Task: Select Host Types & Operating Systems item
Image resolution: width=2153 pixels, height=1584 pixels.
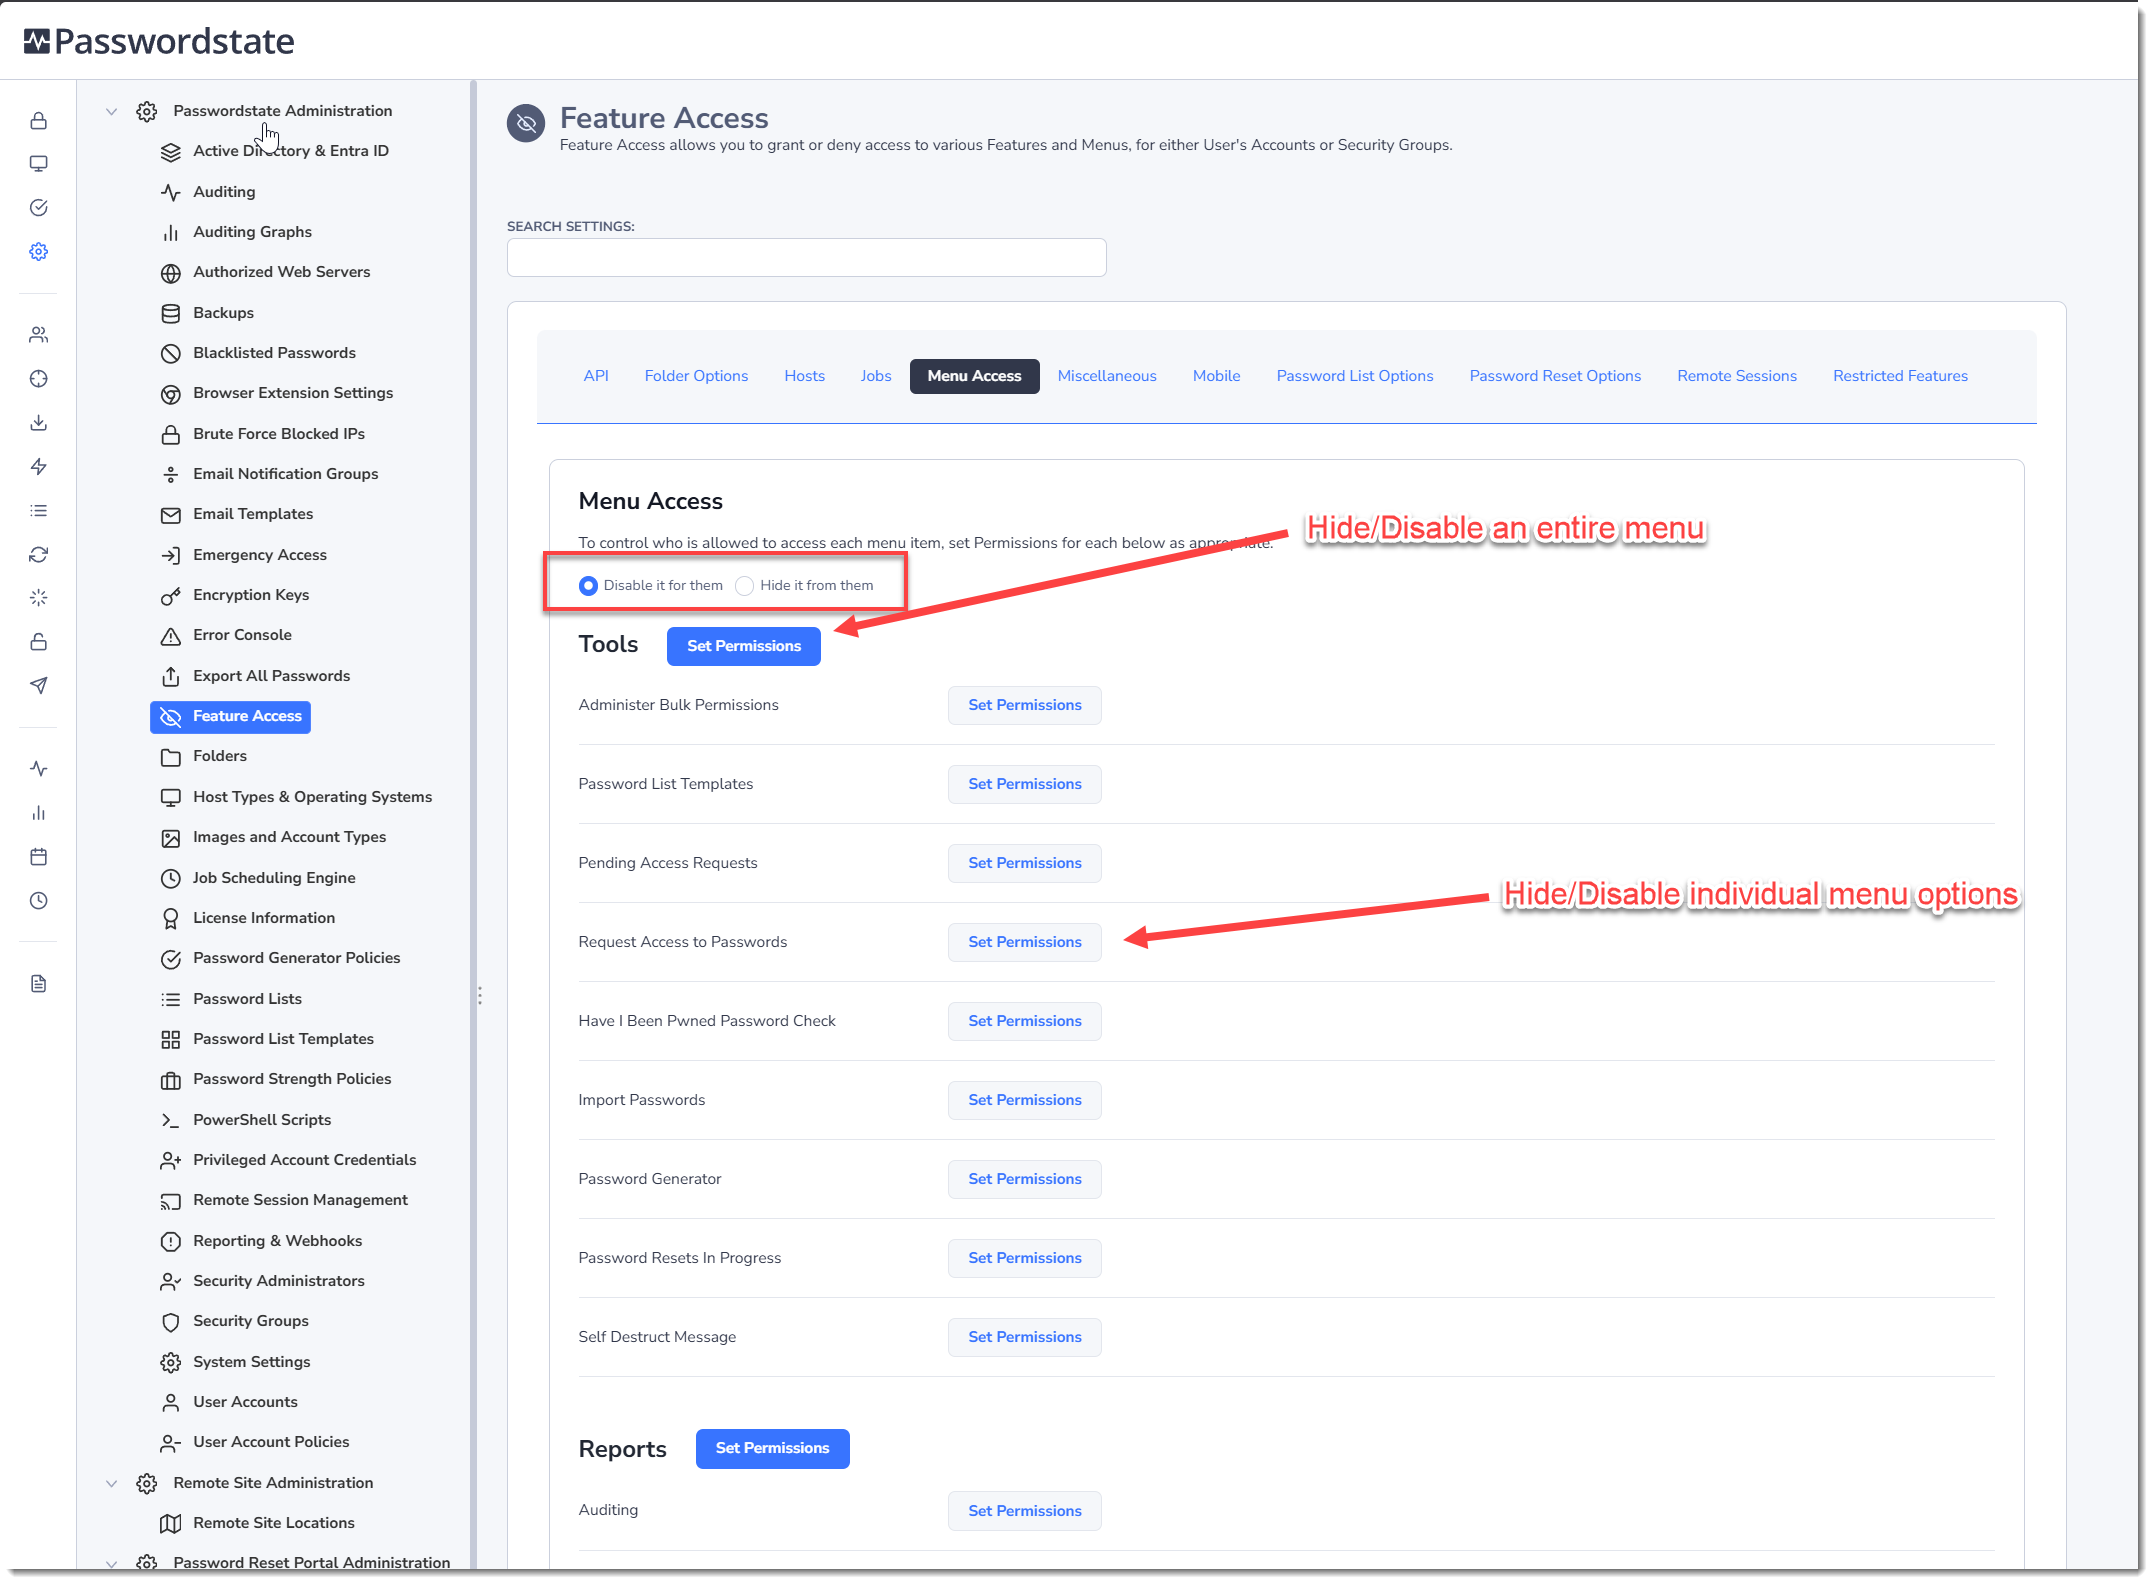Action: click(312, 797)
